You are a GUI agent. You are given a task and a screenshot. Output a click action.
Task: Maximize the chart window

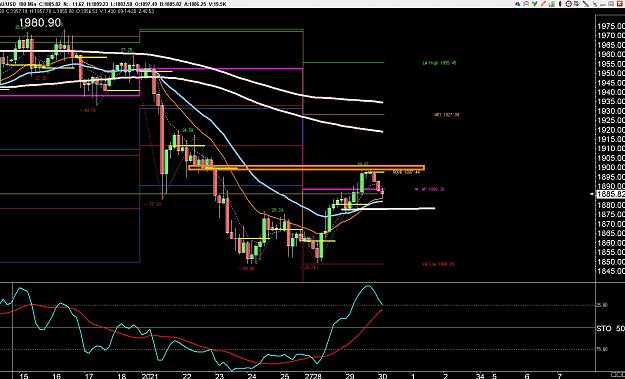click(x=610, y=4)
